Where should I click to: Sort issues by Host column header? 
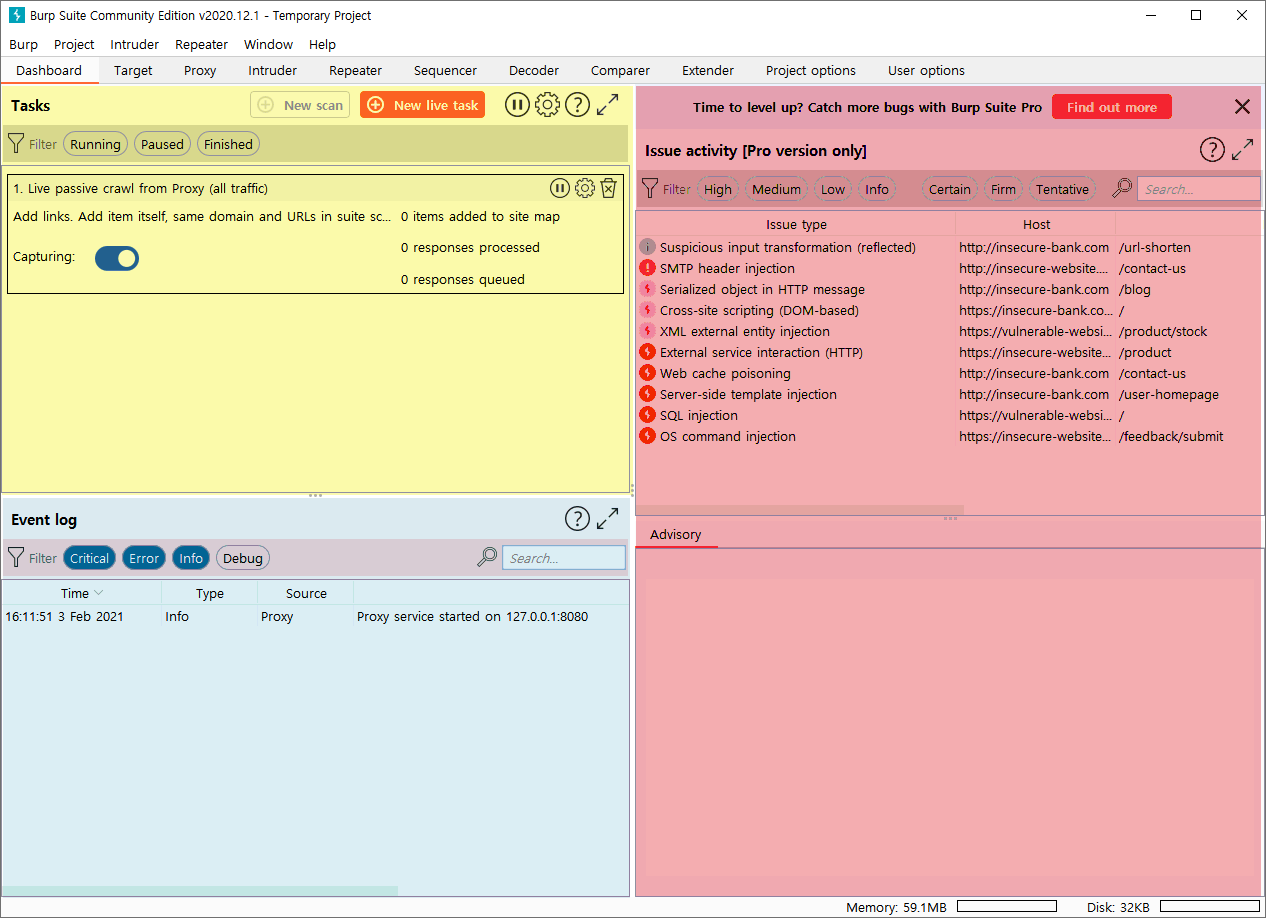click(1036, 224)
